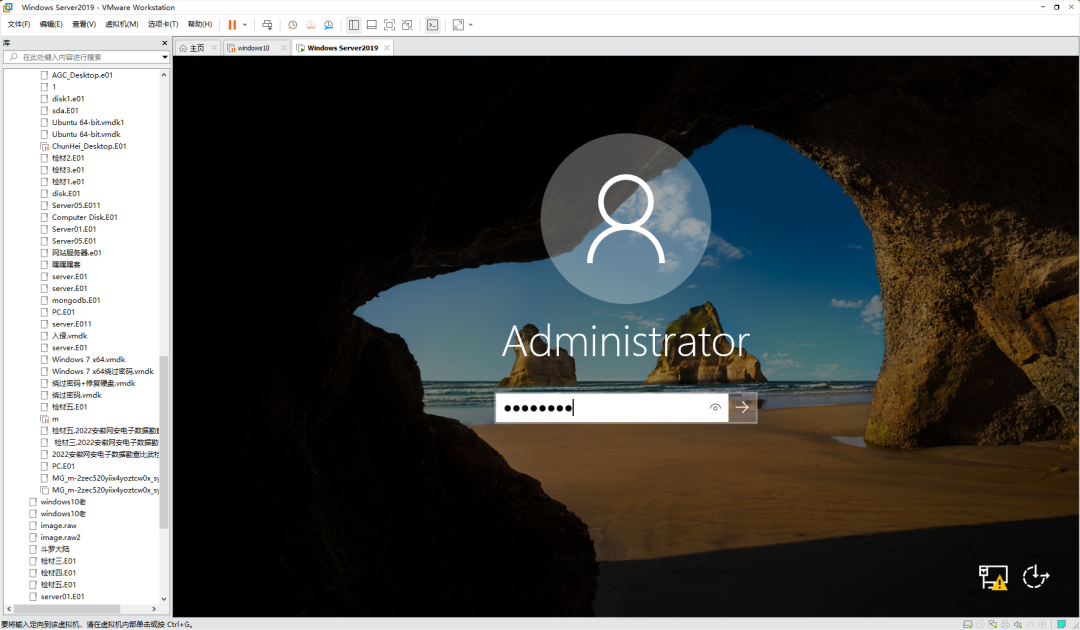Open the library search filter dropdown
This screenshot has width=1080, height=630.
click(x=165, y=57)
